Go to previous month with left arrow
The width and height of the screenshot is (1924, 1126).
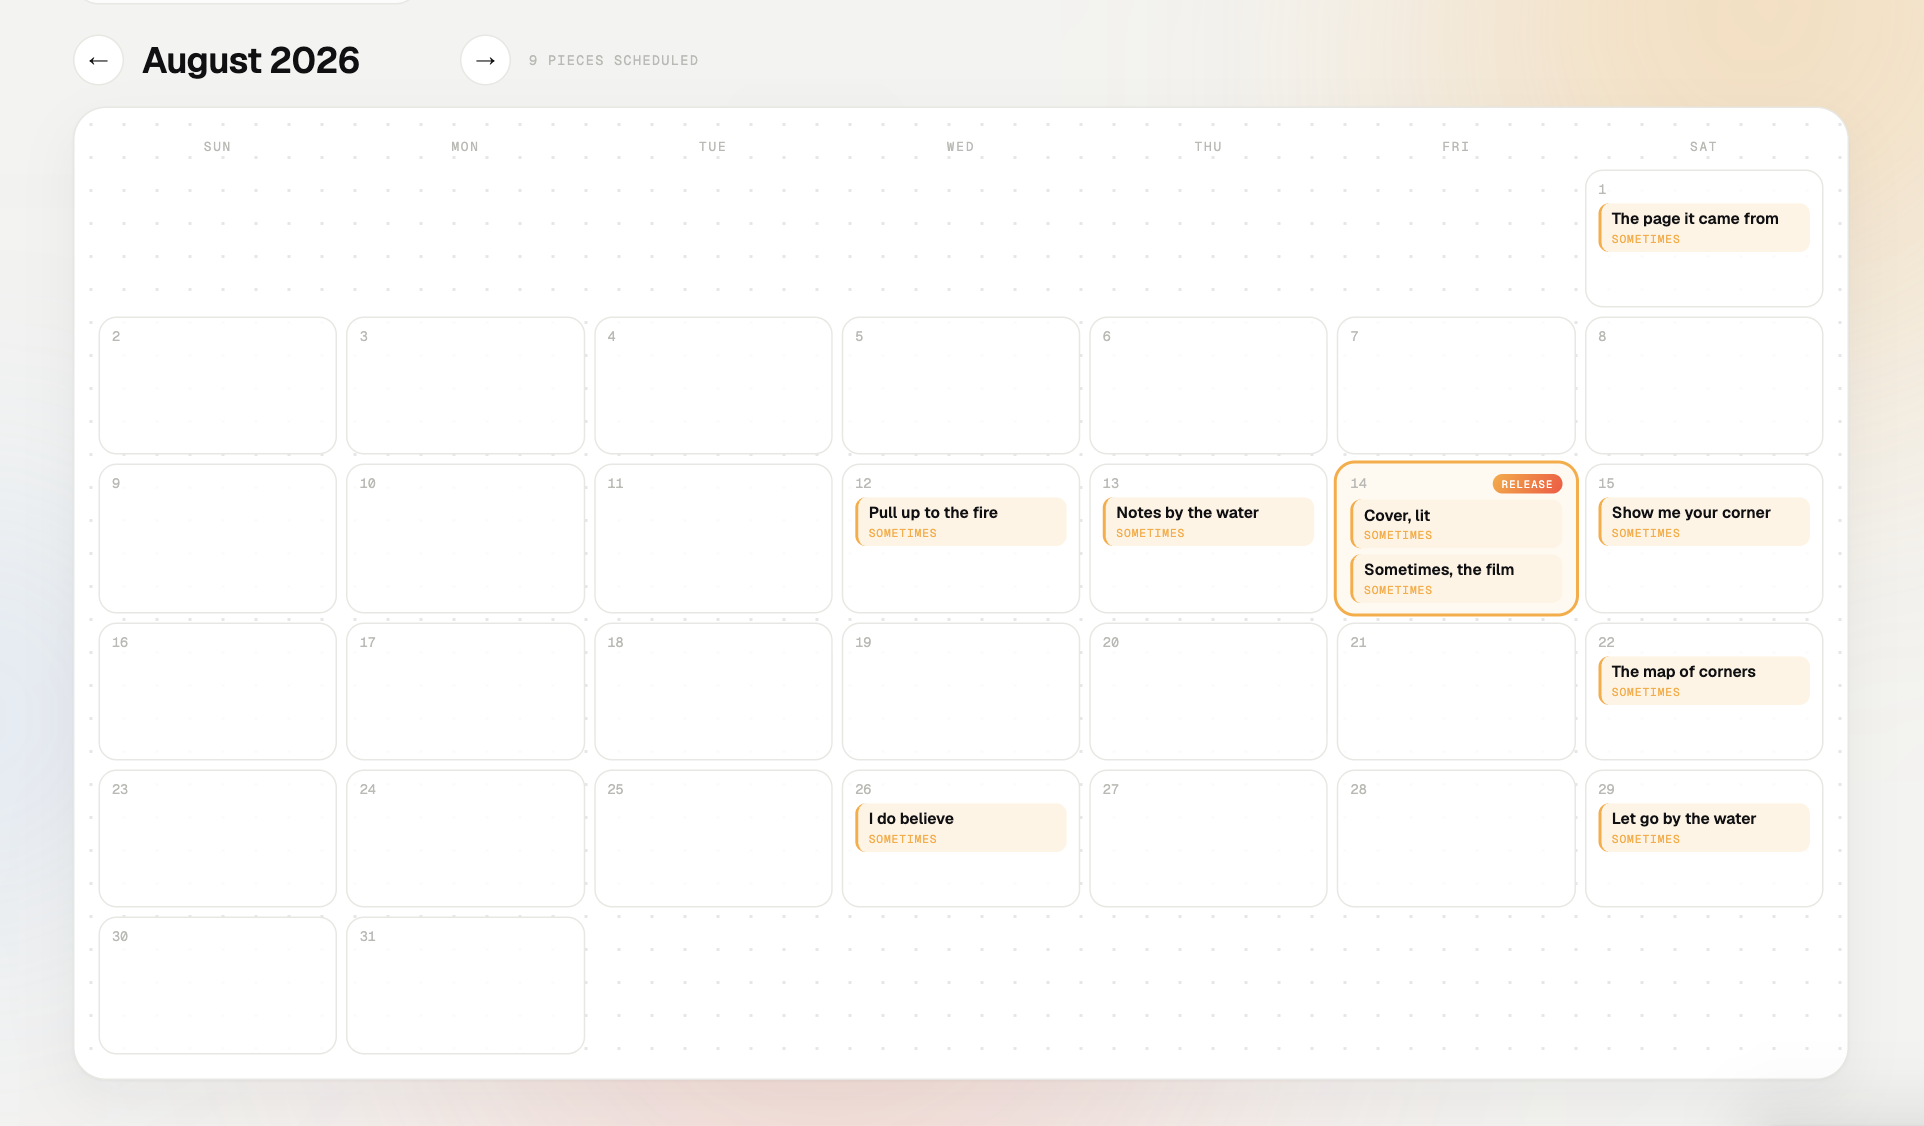tap(98, 60)
